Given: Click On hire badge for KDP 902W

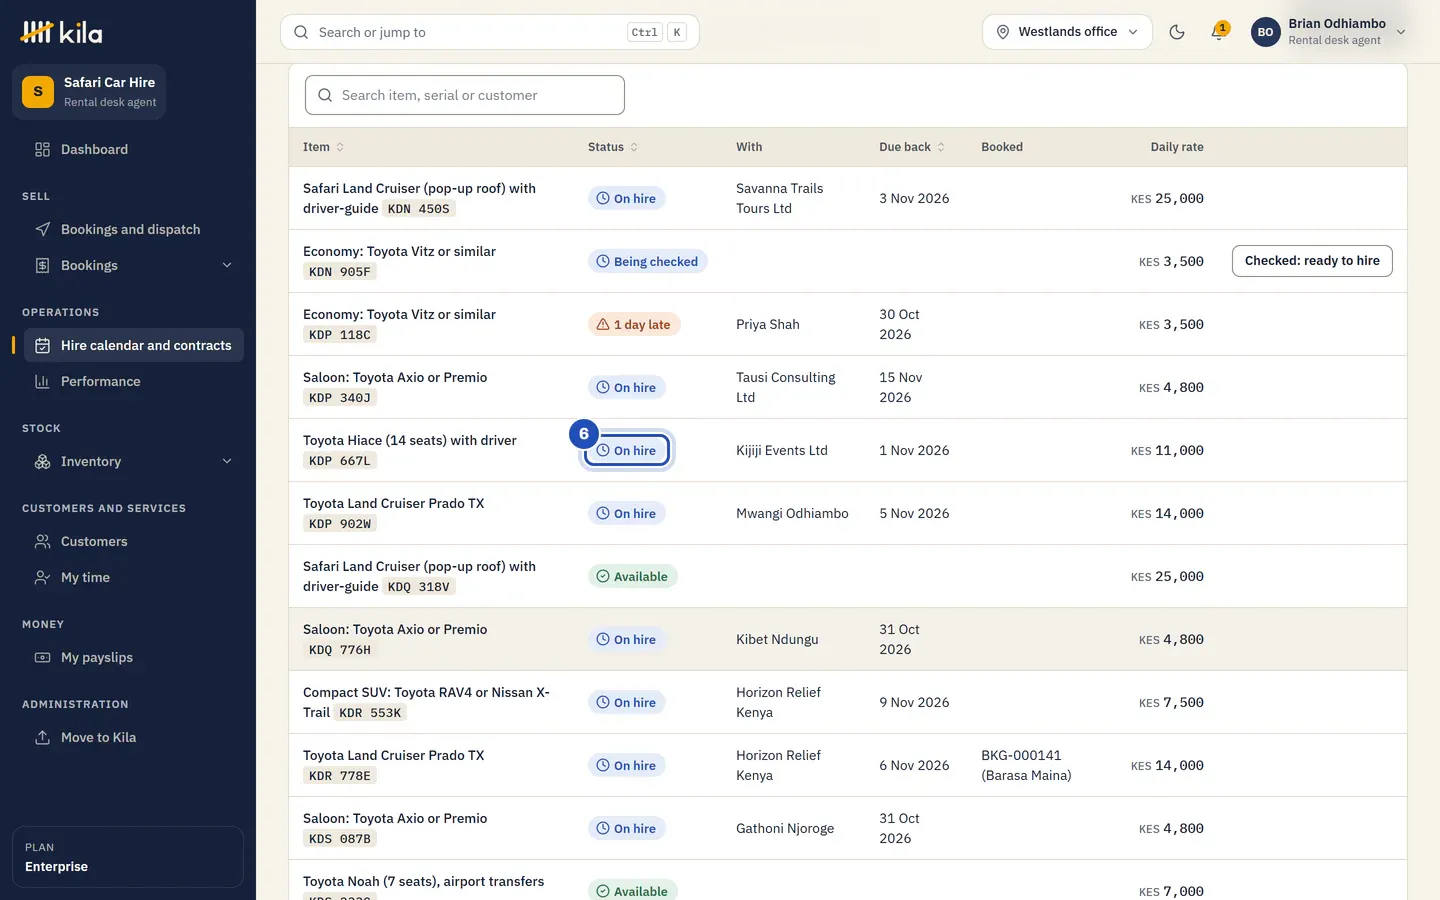Looking at the screenshot, I should [x=627, y=513].
